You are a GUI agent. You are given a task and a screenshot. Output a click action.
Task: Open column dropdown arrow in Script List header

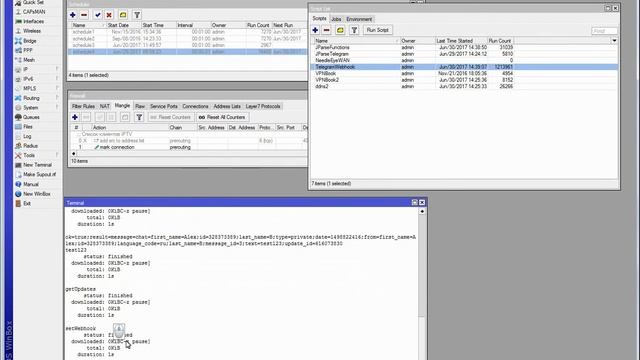click(x=614, y=41)
